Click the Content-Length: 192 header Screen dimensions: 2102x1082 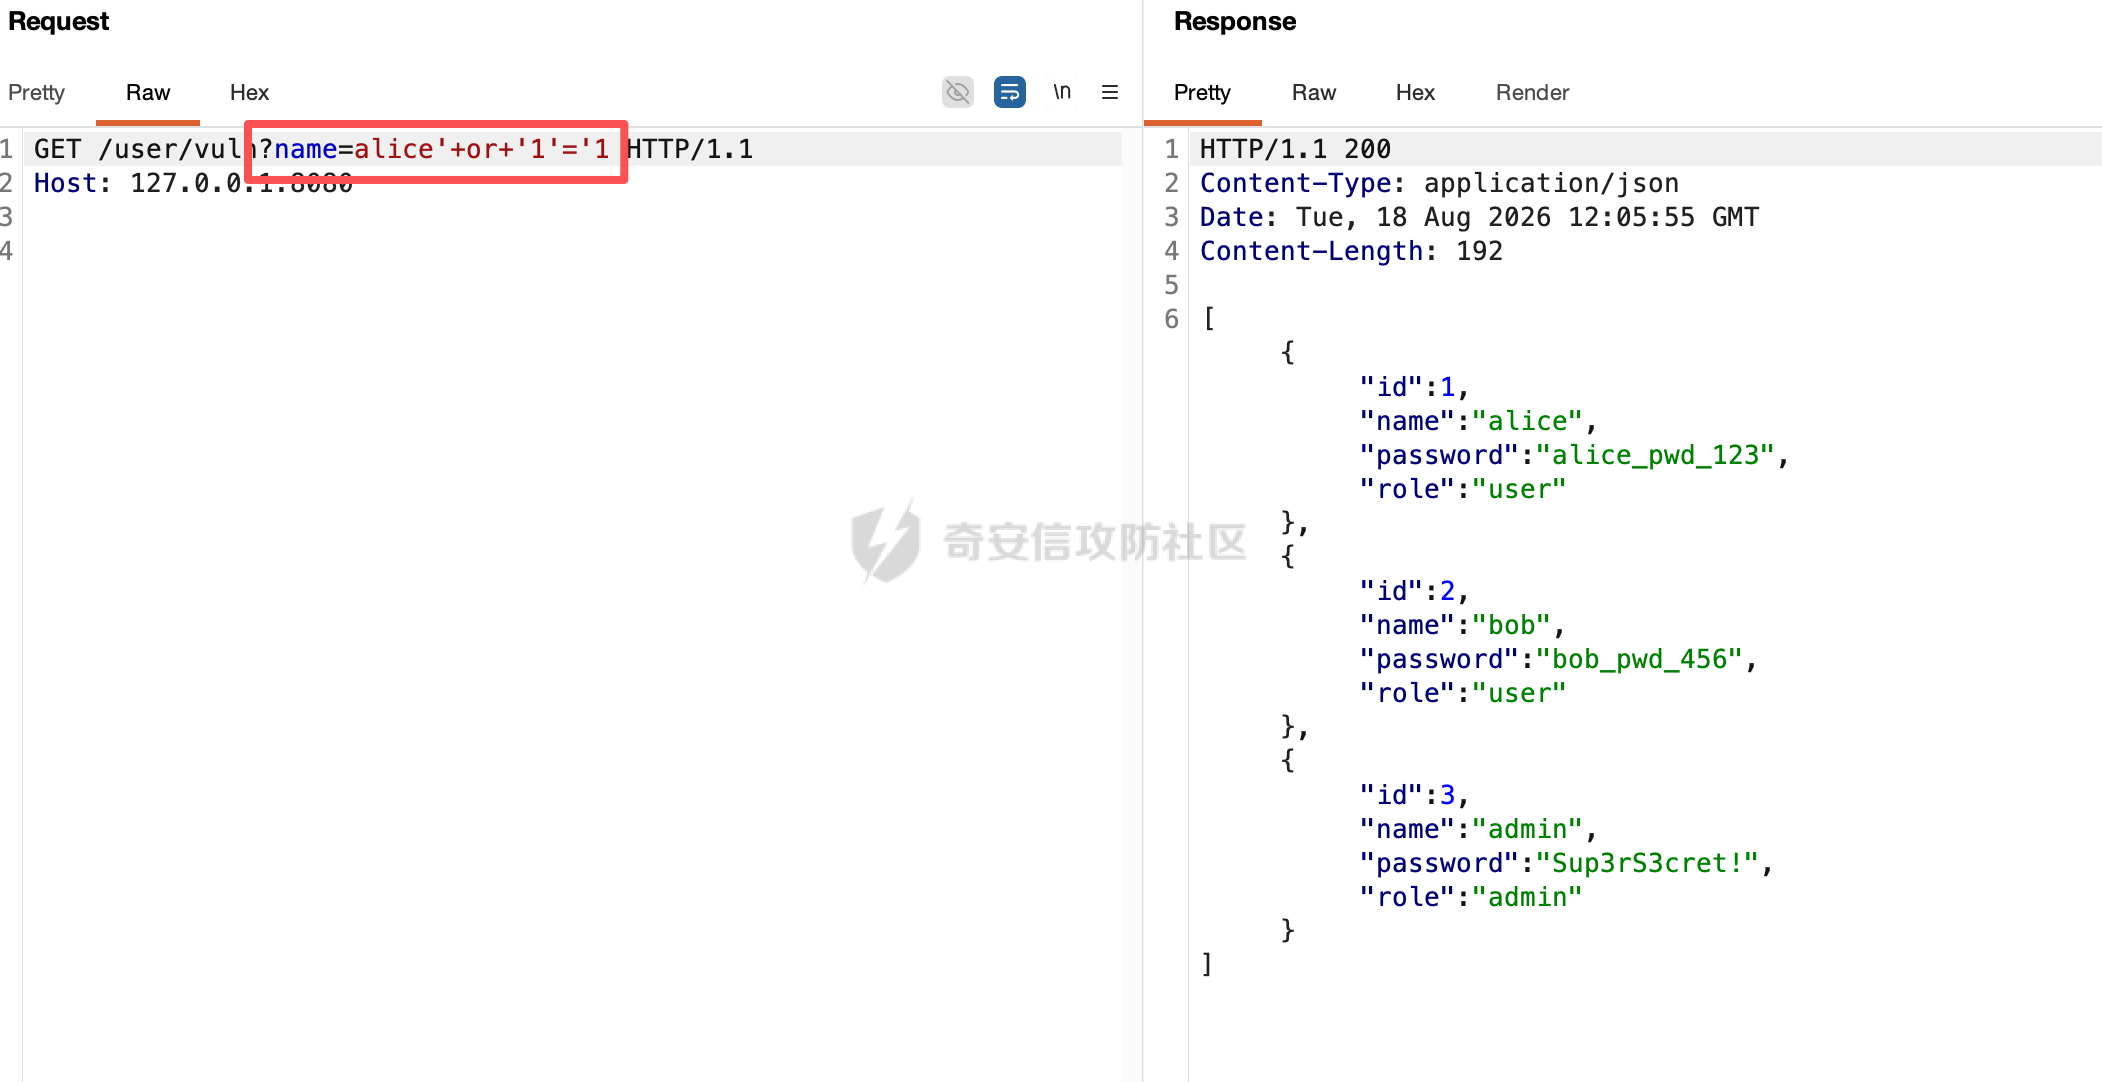pyautogui.click(x=1351, y=251)
